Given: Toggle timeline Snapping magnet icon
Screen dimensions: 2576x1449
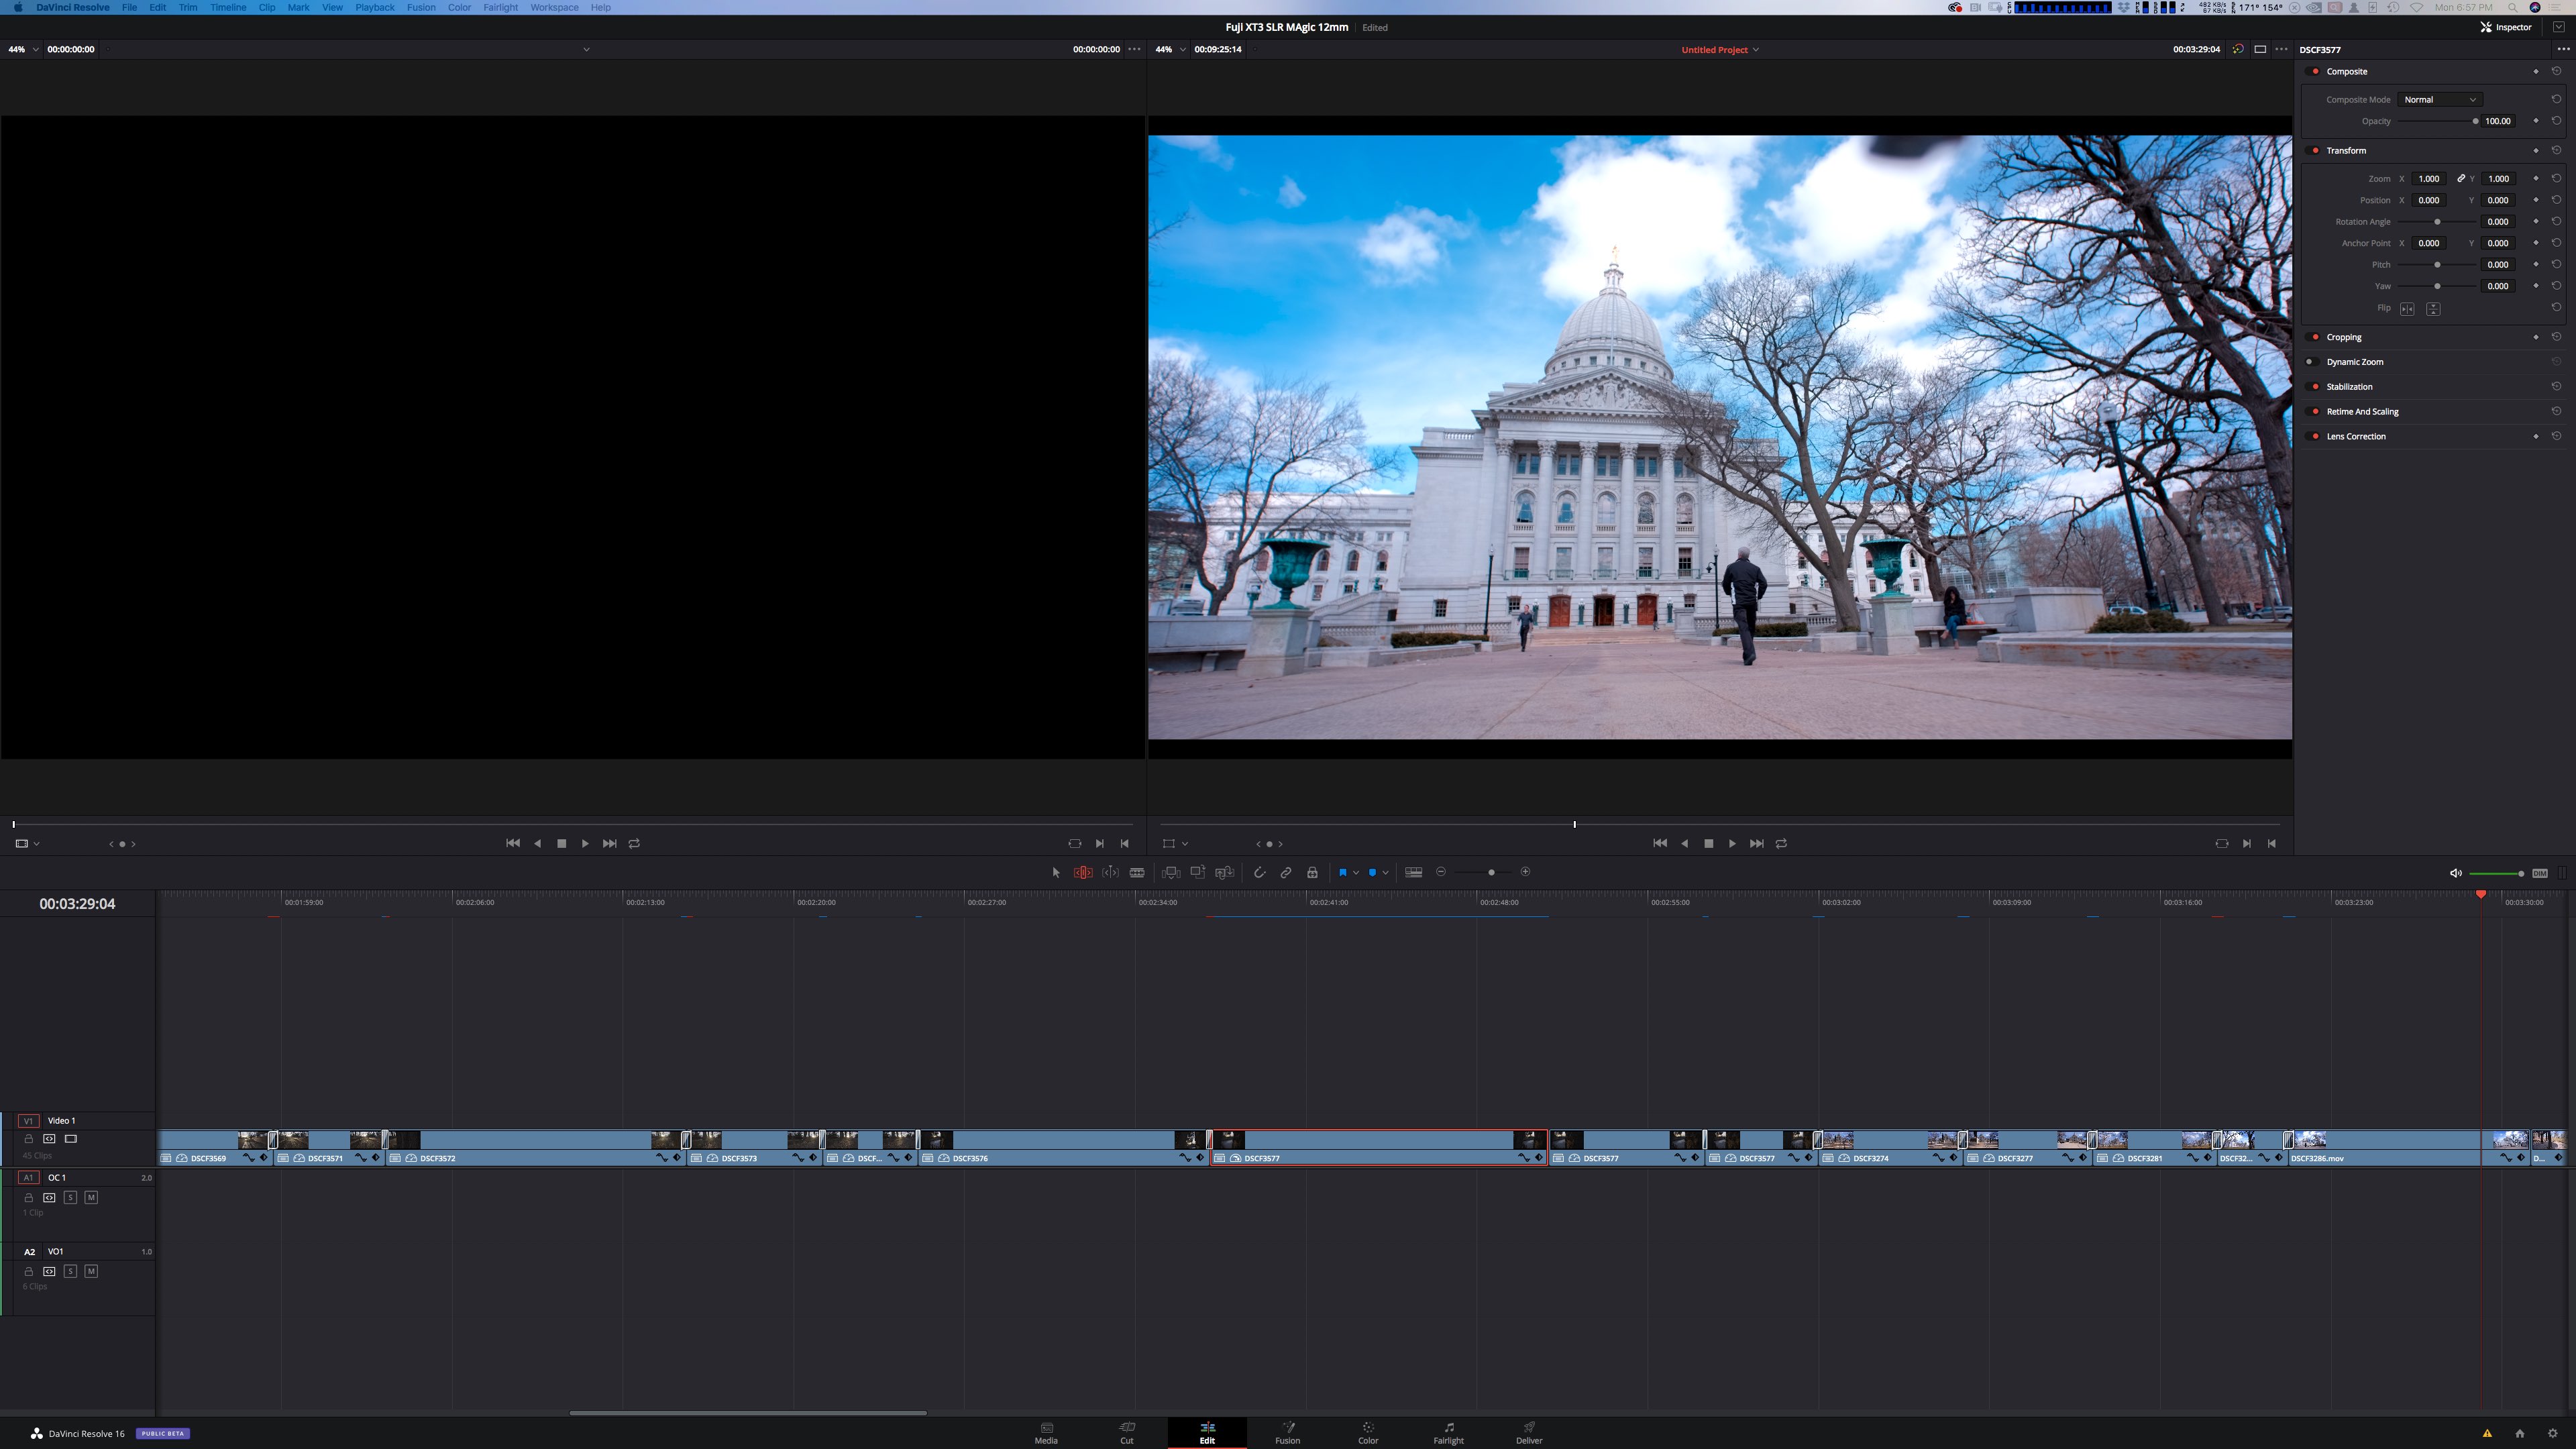Looking at the screenshot, I should pos(1259,872).
